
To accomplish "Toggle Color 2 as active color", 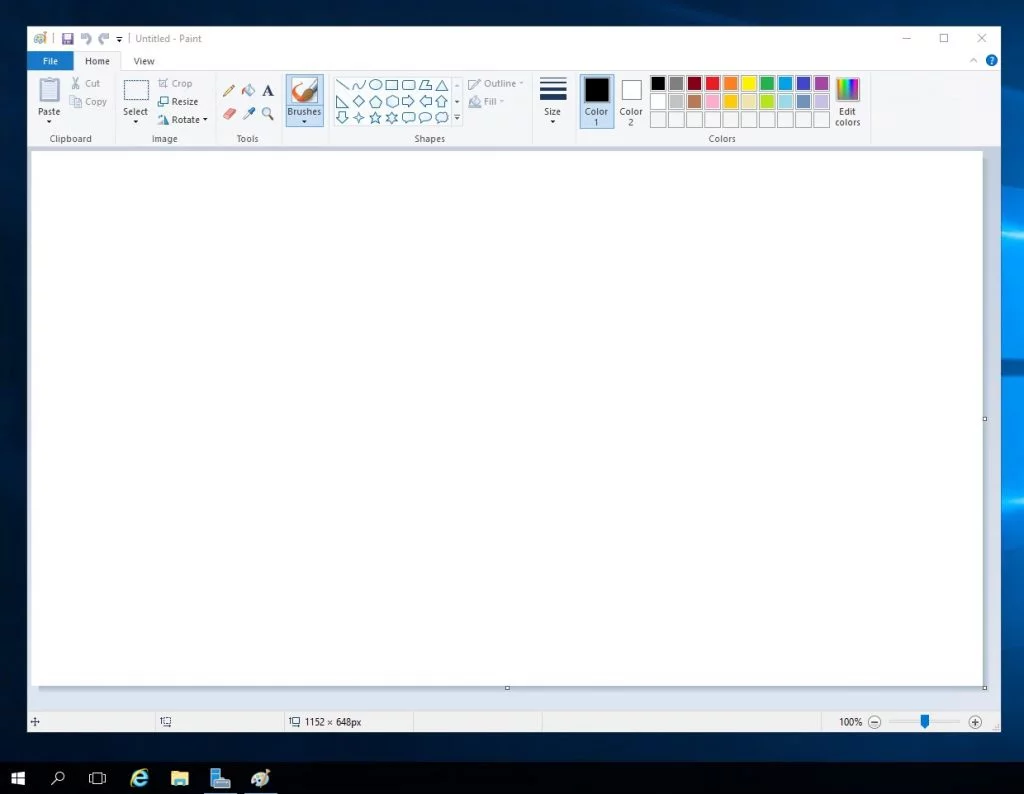I will [631, 101].
